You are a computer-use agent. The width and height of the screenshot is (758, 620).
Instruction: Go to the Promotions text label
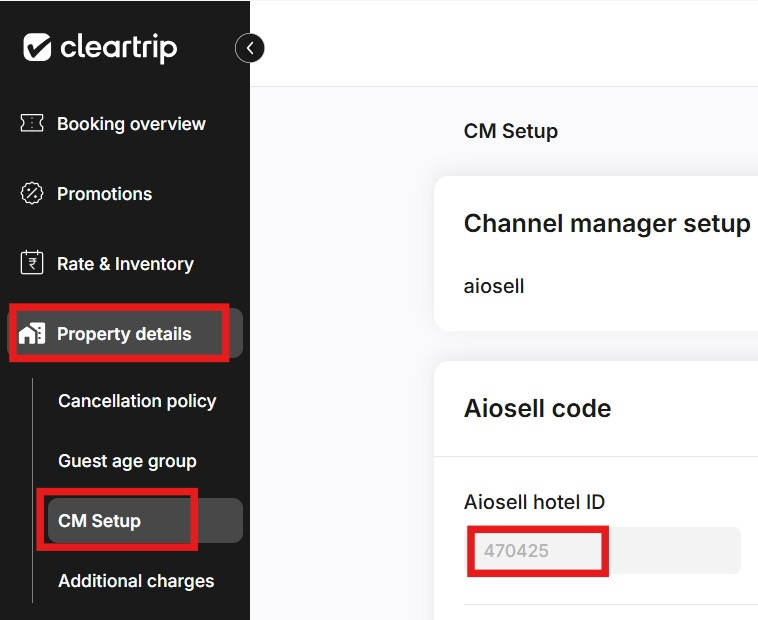104,194
